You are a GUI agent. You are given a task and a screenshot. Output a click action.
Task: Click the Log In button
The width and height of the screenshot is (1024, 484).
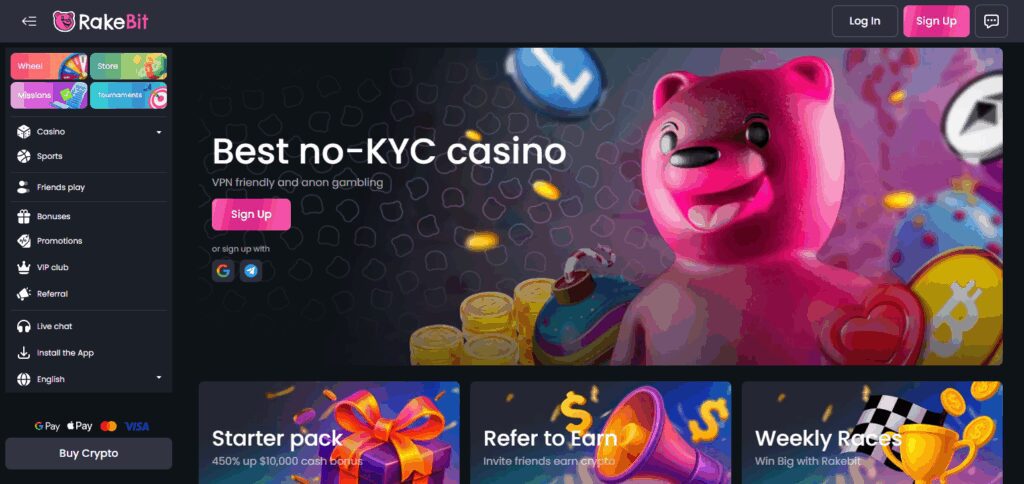coord(865,21)
